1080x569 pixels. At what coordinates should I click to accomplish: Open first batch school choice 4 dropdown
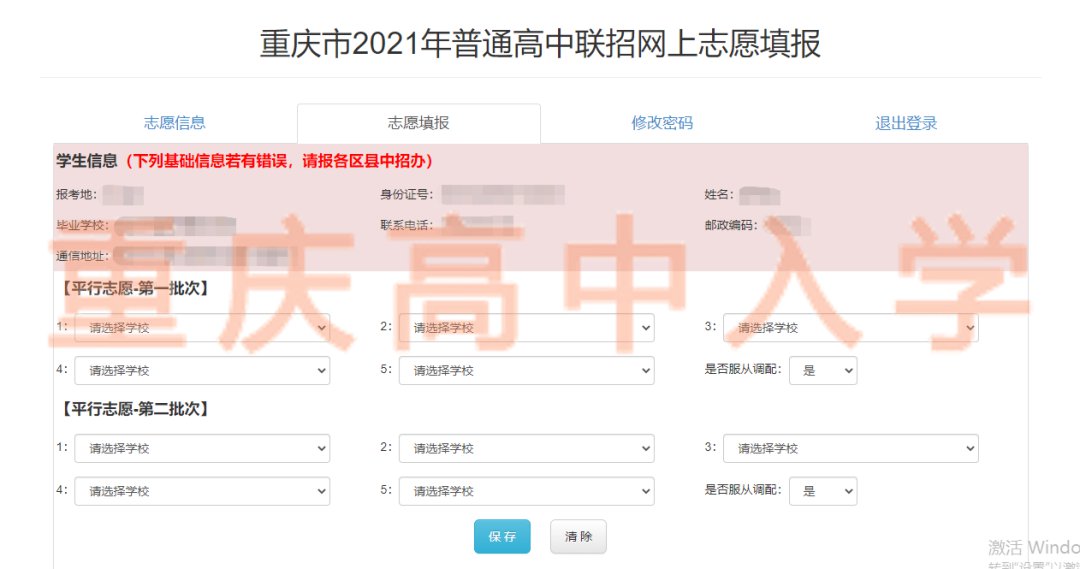202,371
